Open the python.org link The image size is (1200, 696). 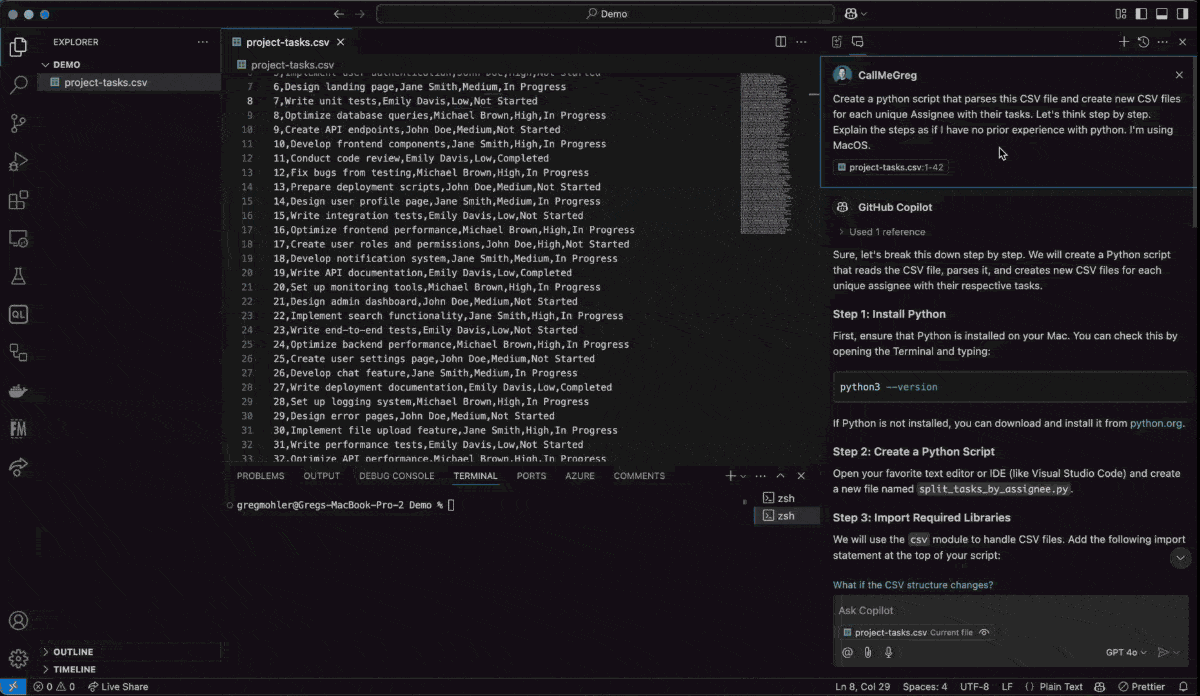[x=1156, y=423]
